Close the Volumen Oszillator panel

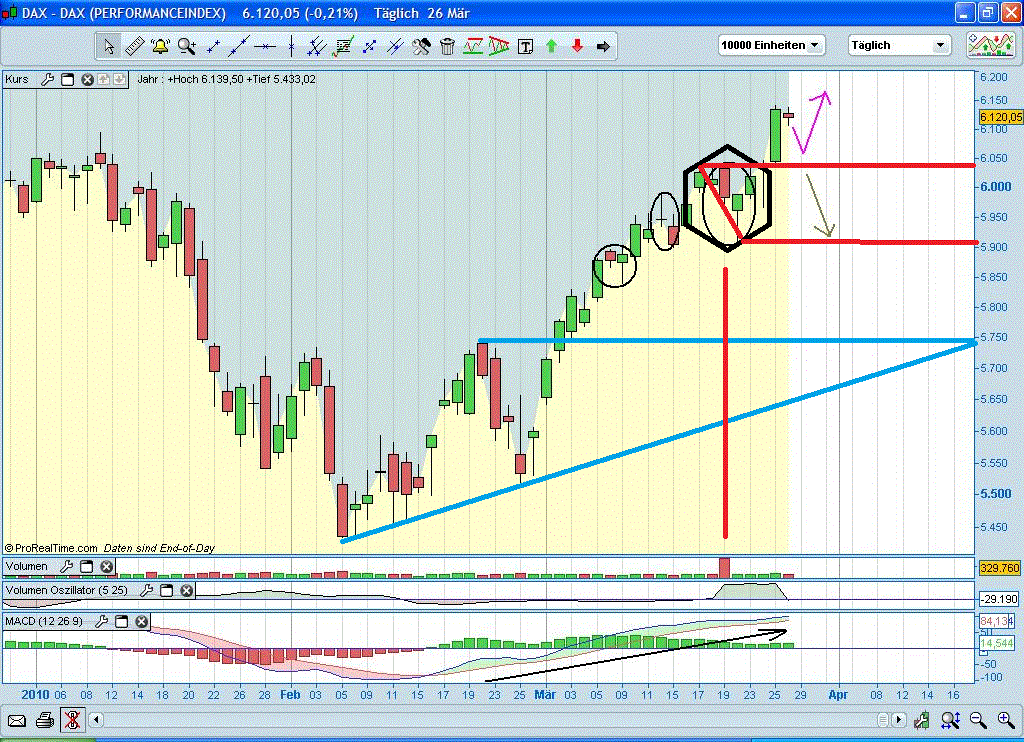click(x=187, y=590)
